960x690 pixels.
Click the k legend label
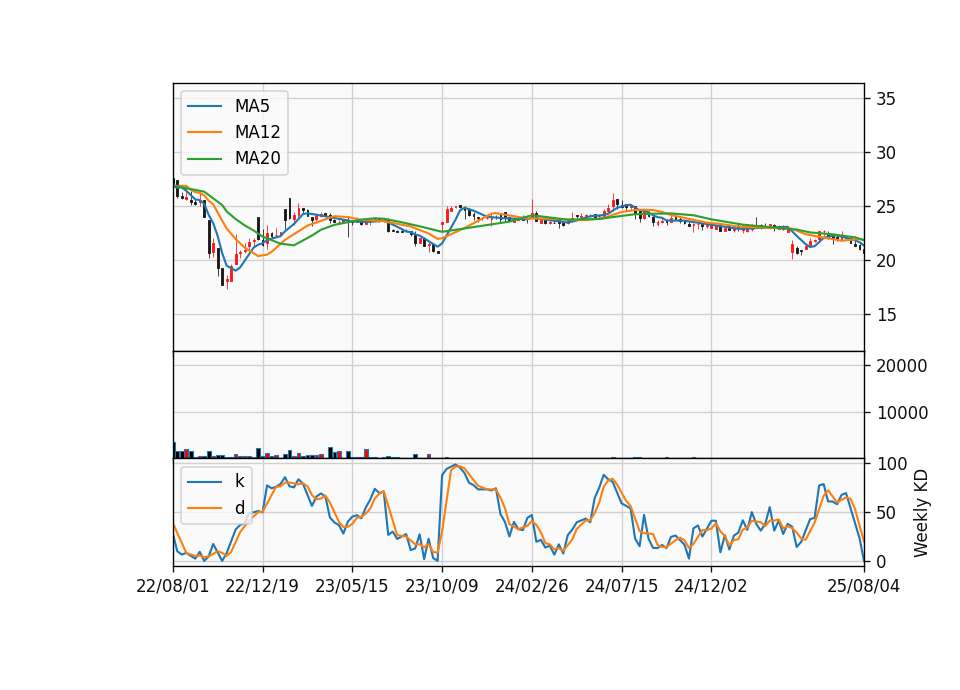[239, 481]
